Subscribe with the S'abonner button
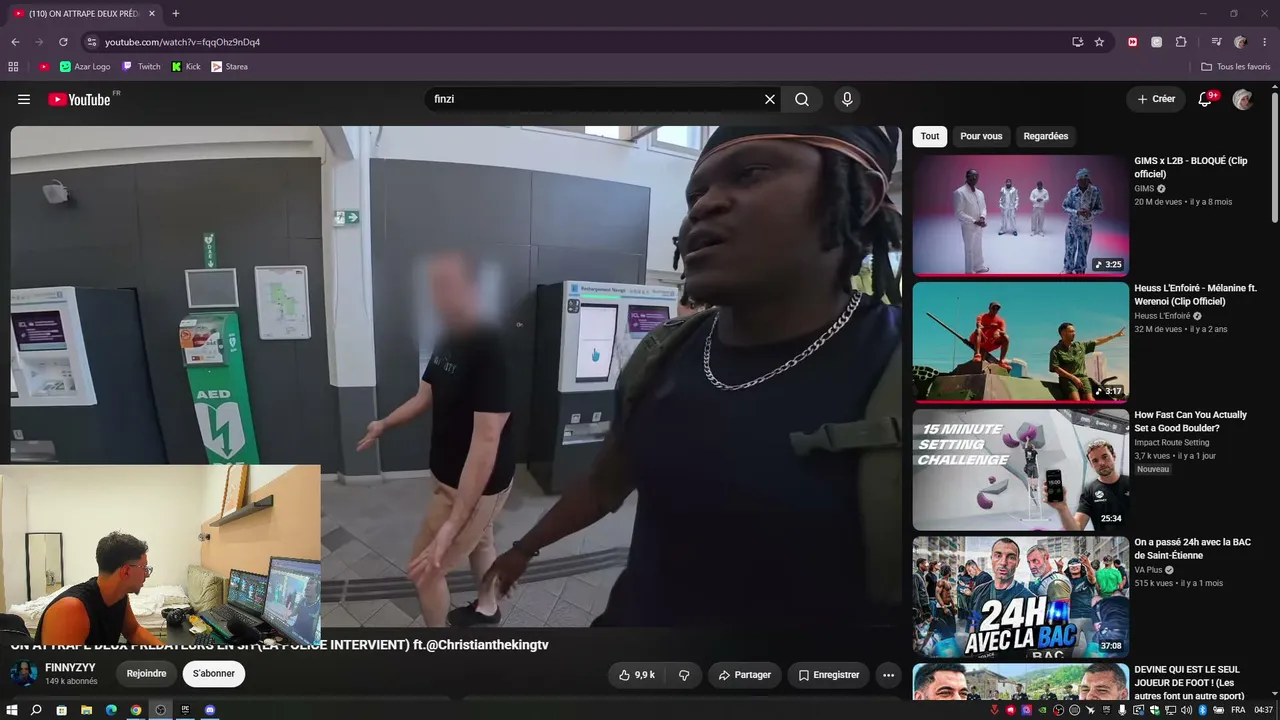 [214, 674]
